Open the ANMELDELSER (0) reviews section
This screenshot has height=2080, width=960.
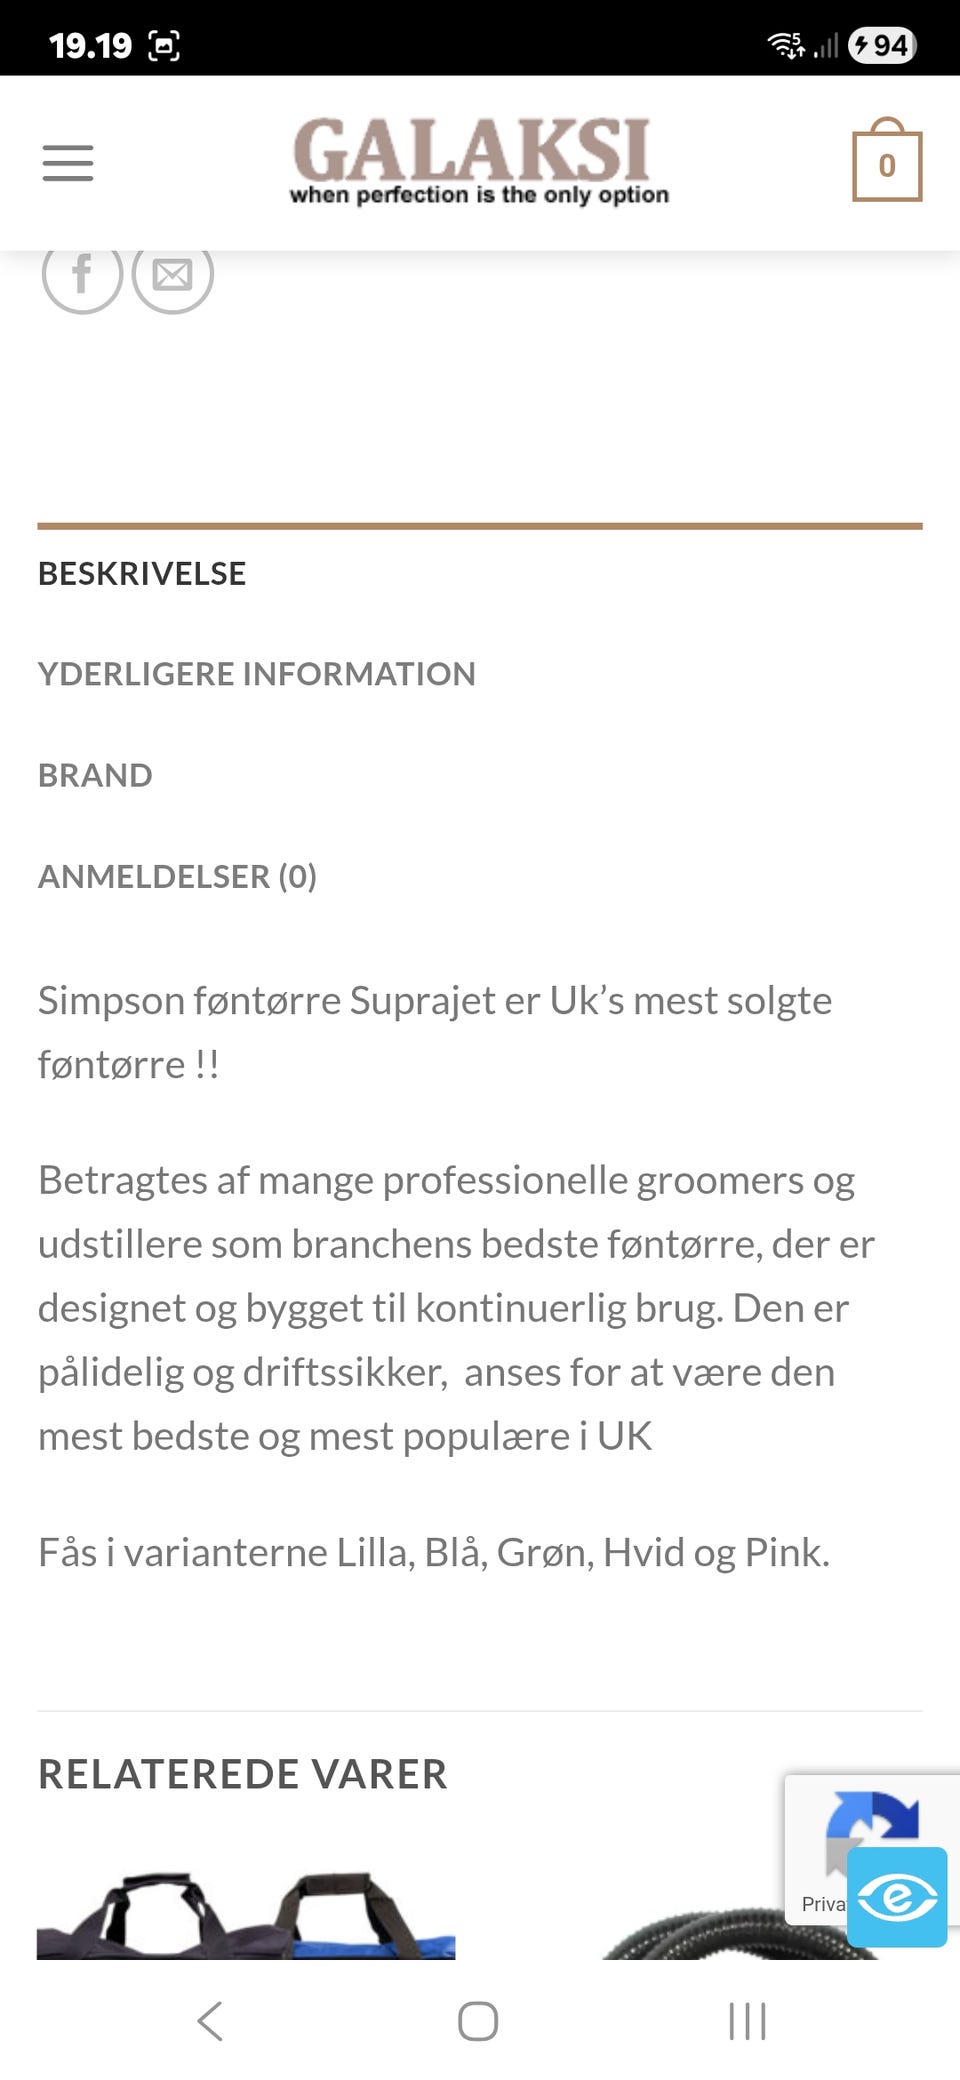pyautogui.click(x=177, y=877)
